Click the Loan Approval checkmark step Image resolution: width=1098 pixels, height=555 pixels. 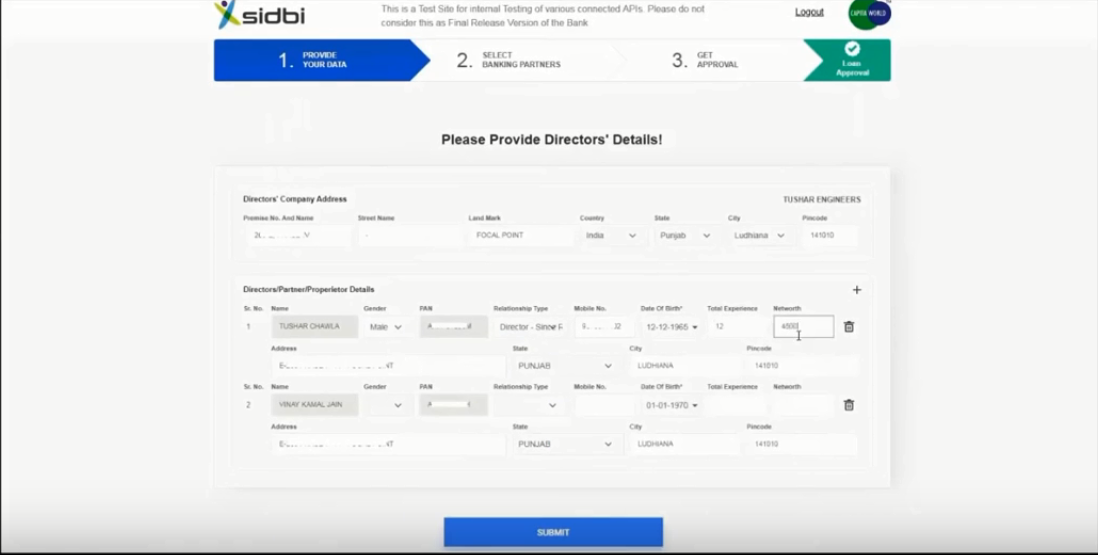point(852,60)
